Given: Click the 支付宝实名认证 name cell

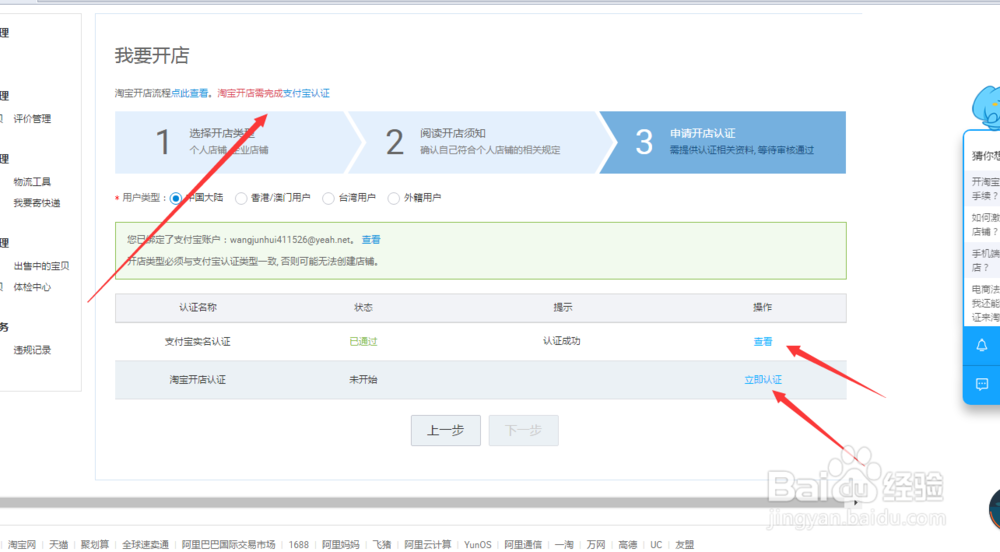Looking at the screenshot, I should click(198, 342).
